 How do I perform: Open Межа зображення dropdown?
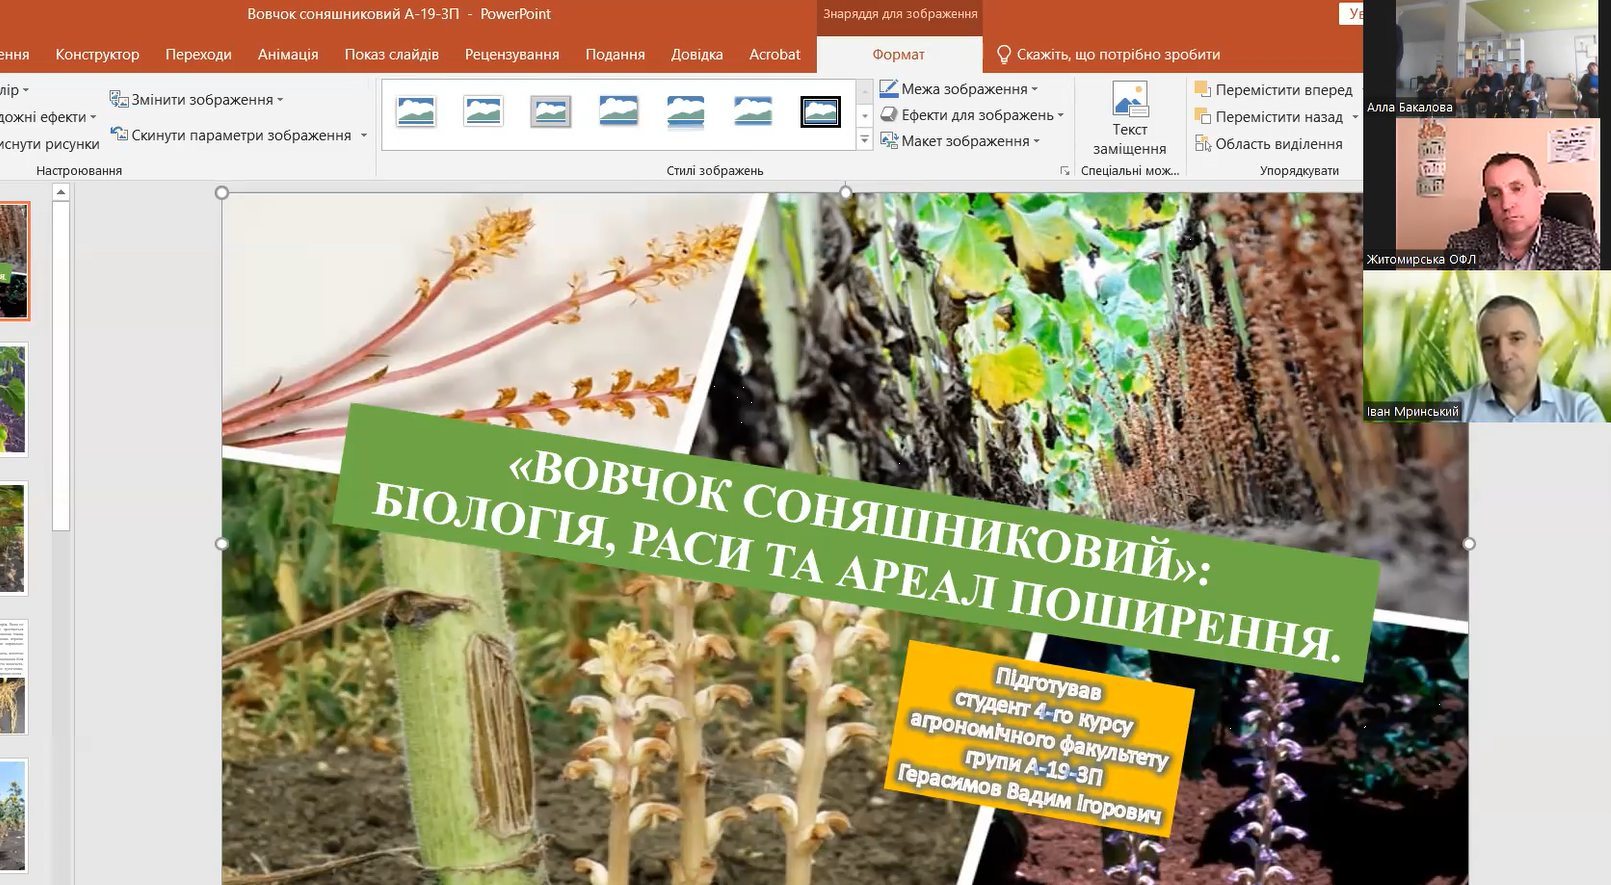970,89
